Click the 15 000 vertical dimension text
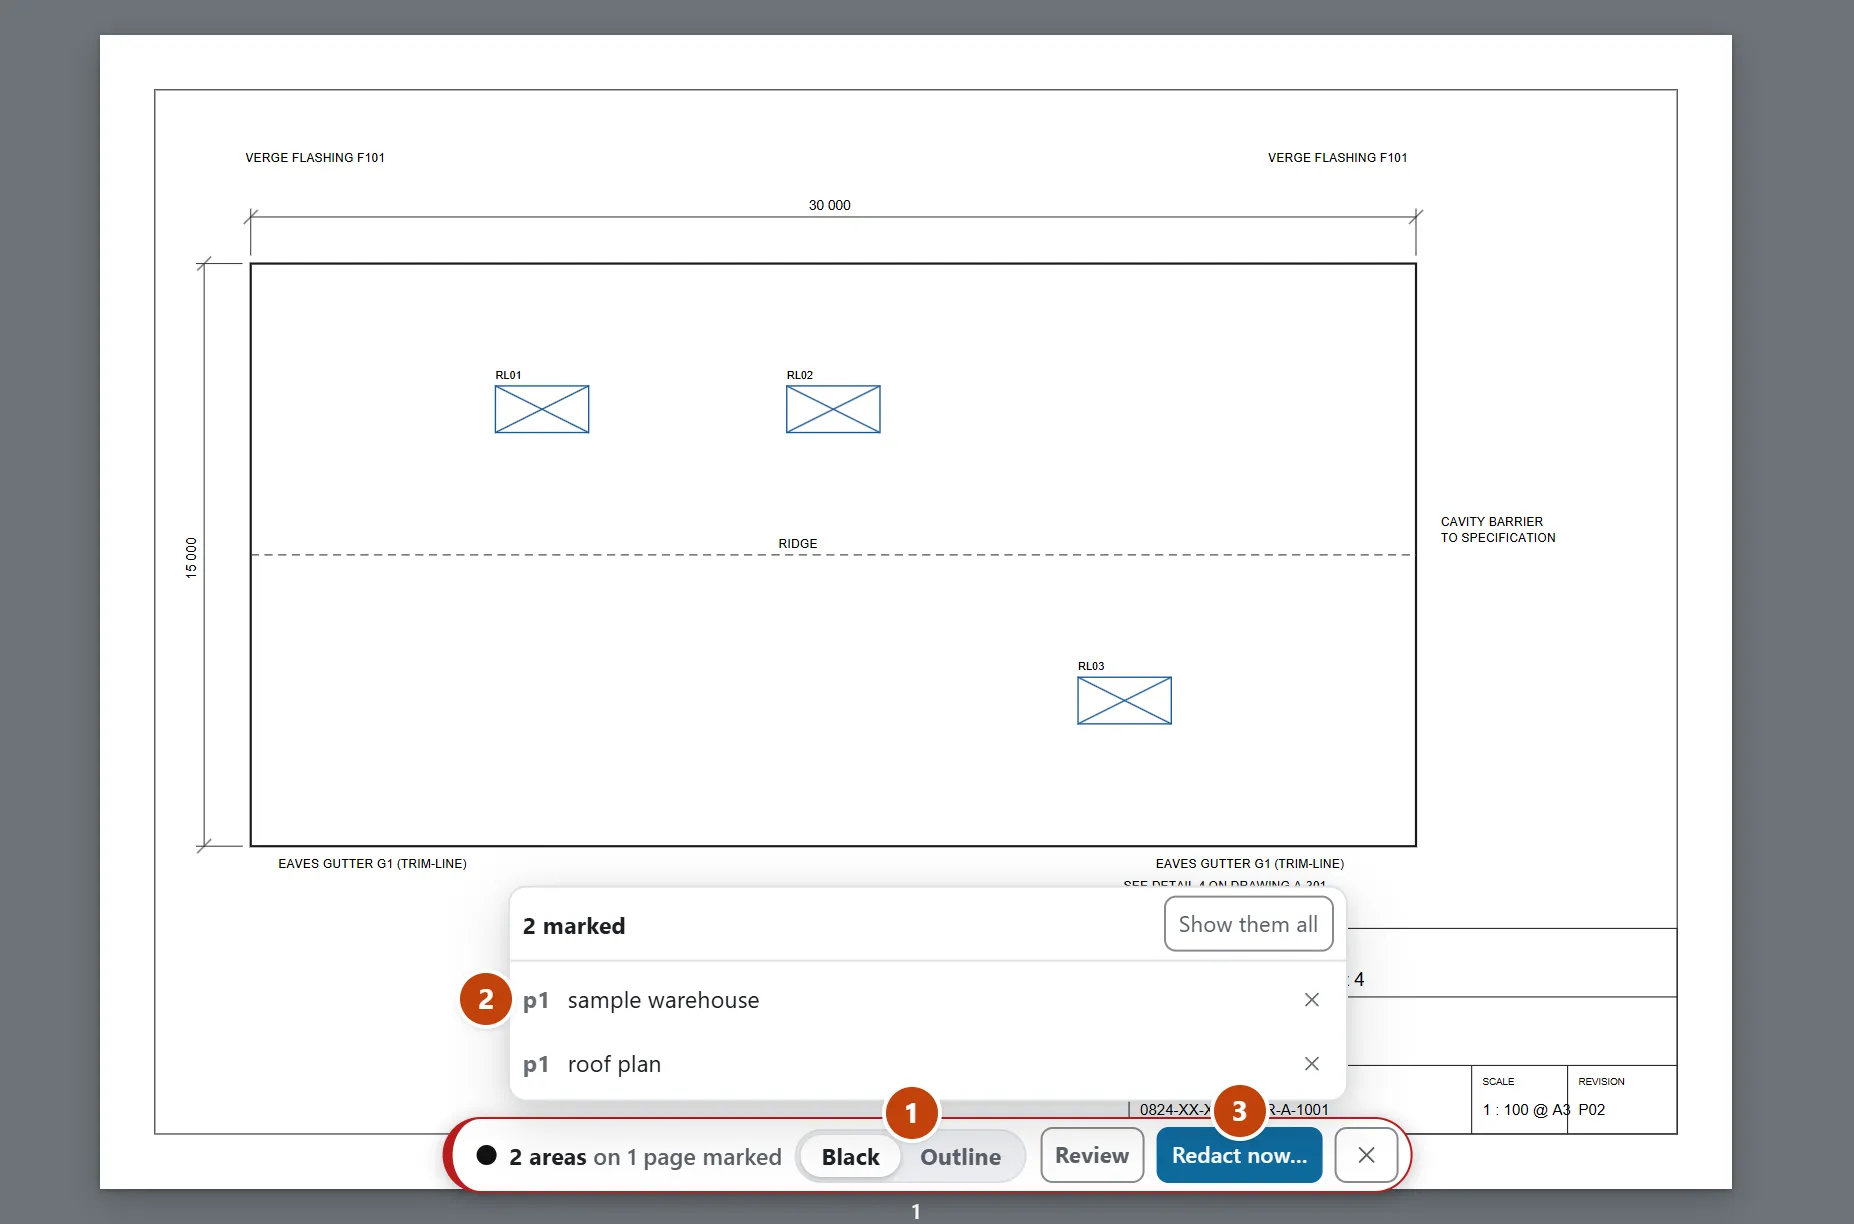1854x1224 pixels. tap(191, 558)
